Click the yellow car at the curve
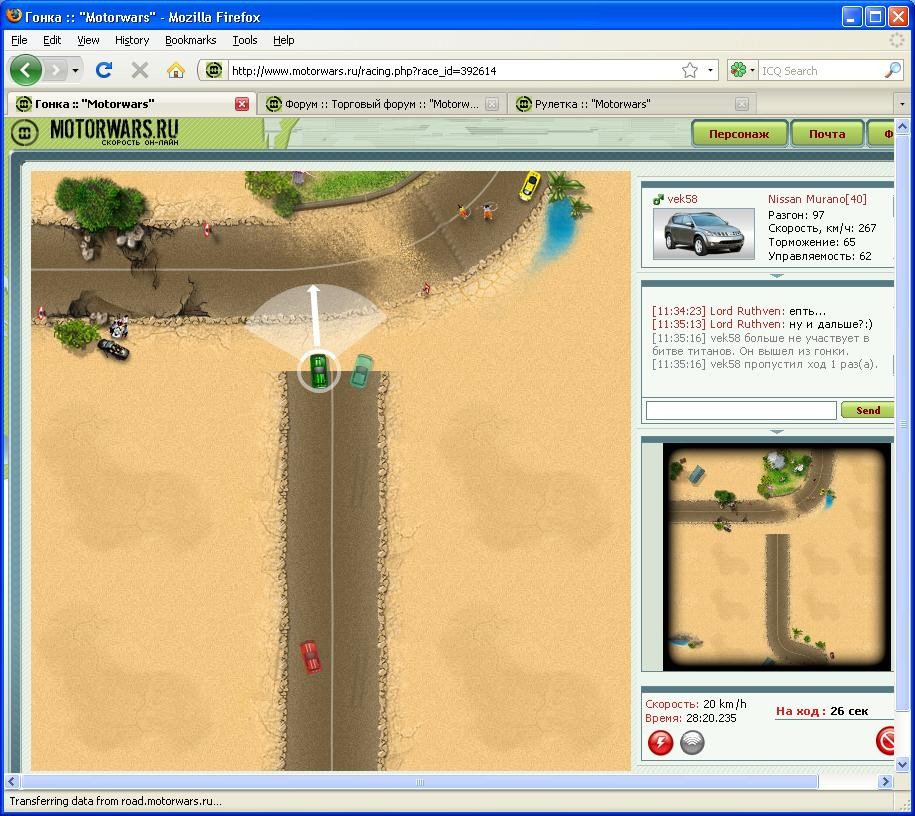This screenshot has width=915, height=816. [x=530, y=185]
